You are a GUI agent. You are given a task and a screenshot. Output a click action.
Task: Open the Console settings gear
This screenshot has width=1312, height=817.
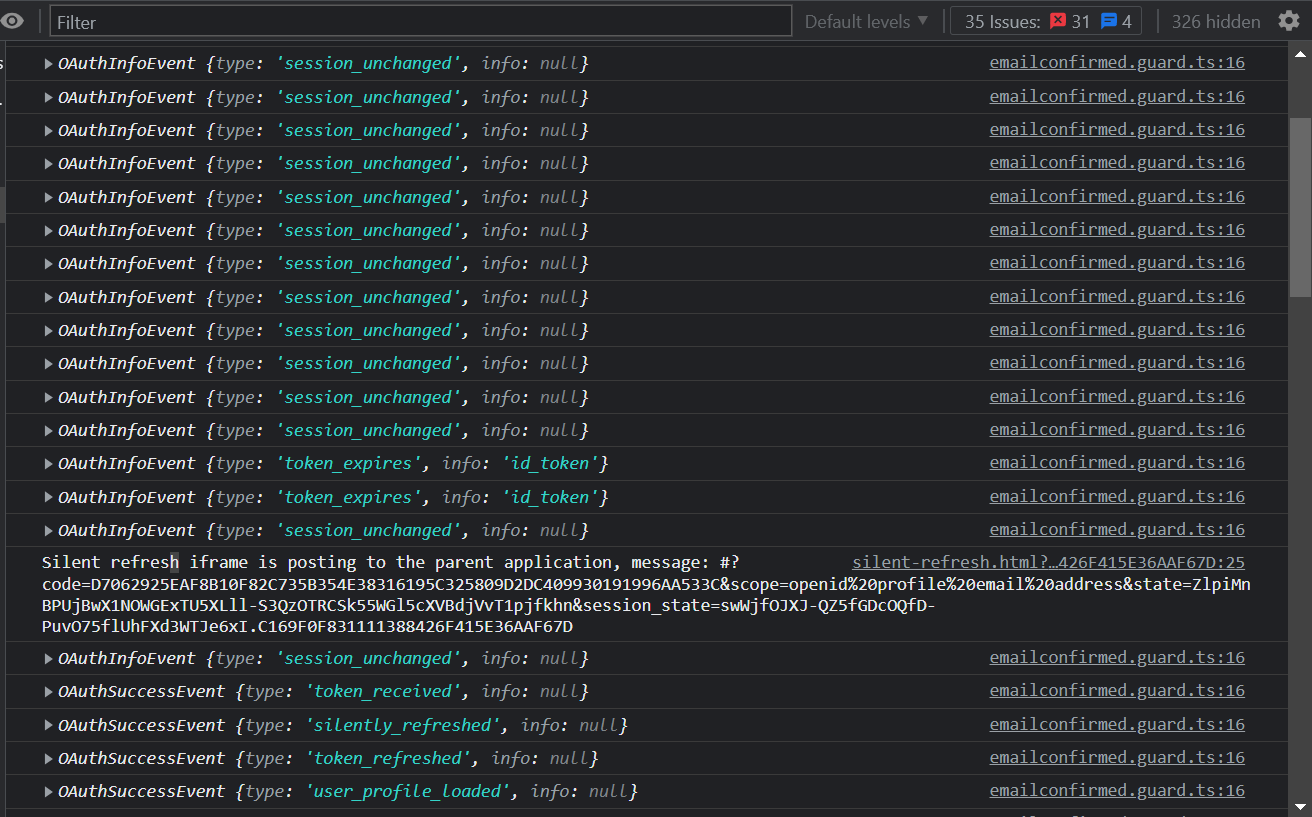1289,19
